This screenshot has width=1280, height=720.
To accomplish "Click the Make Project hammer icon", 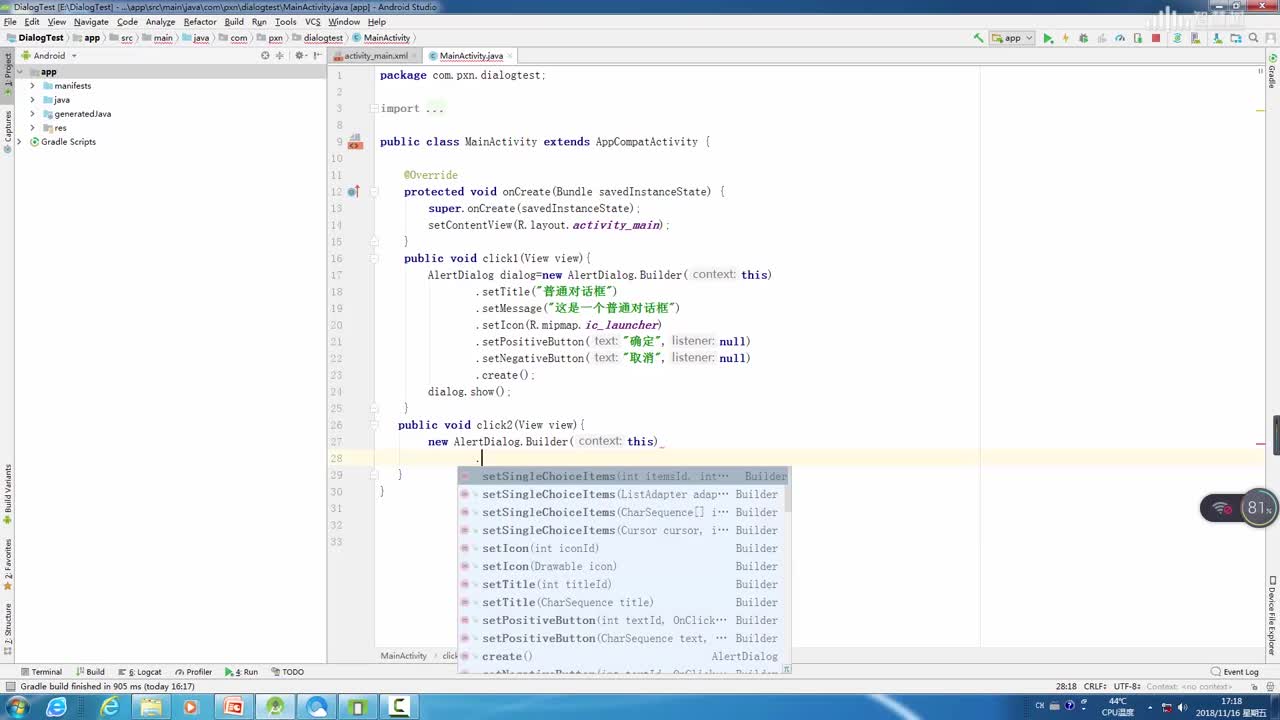I will click(978, 38).
